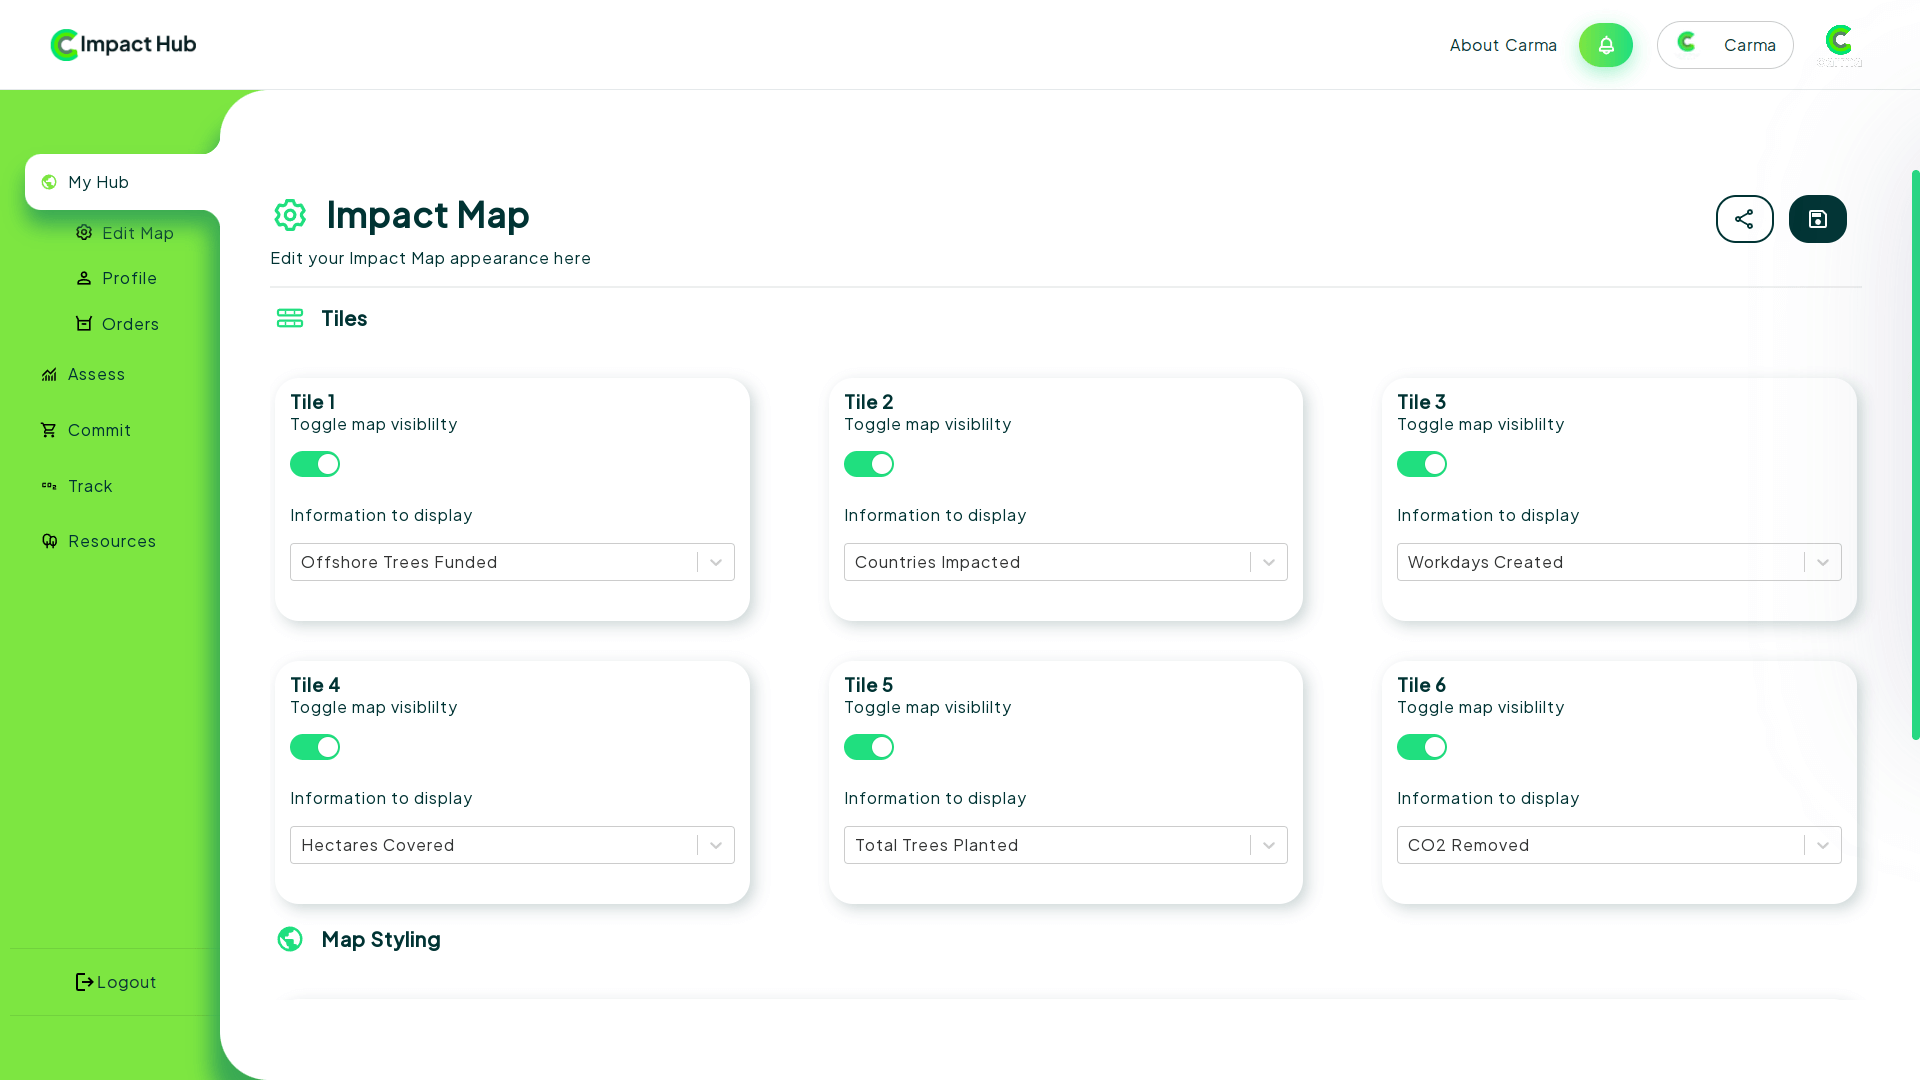1920x1080 pixels.
Task: Click the Tiles section icon
Action: 290,318
